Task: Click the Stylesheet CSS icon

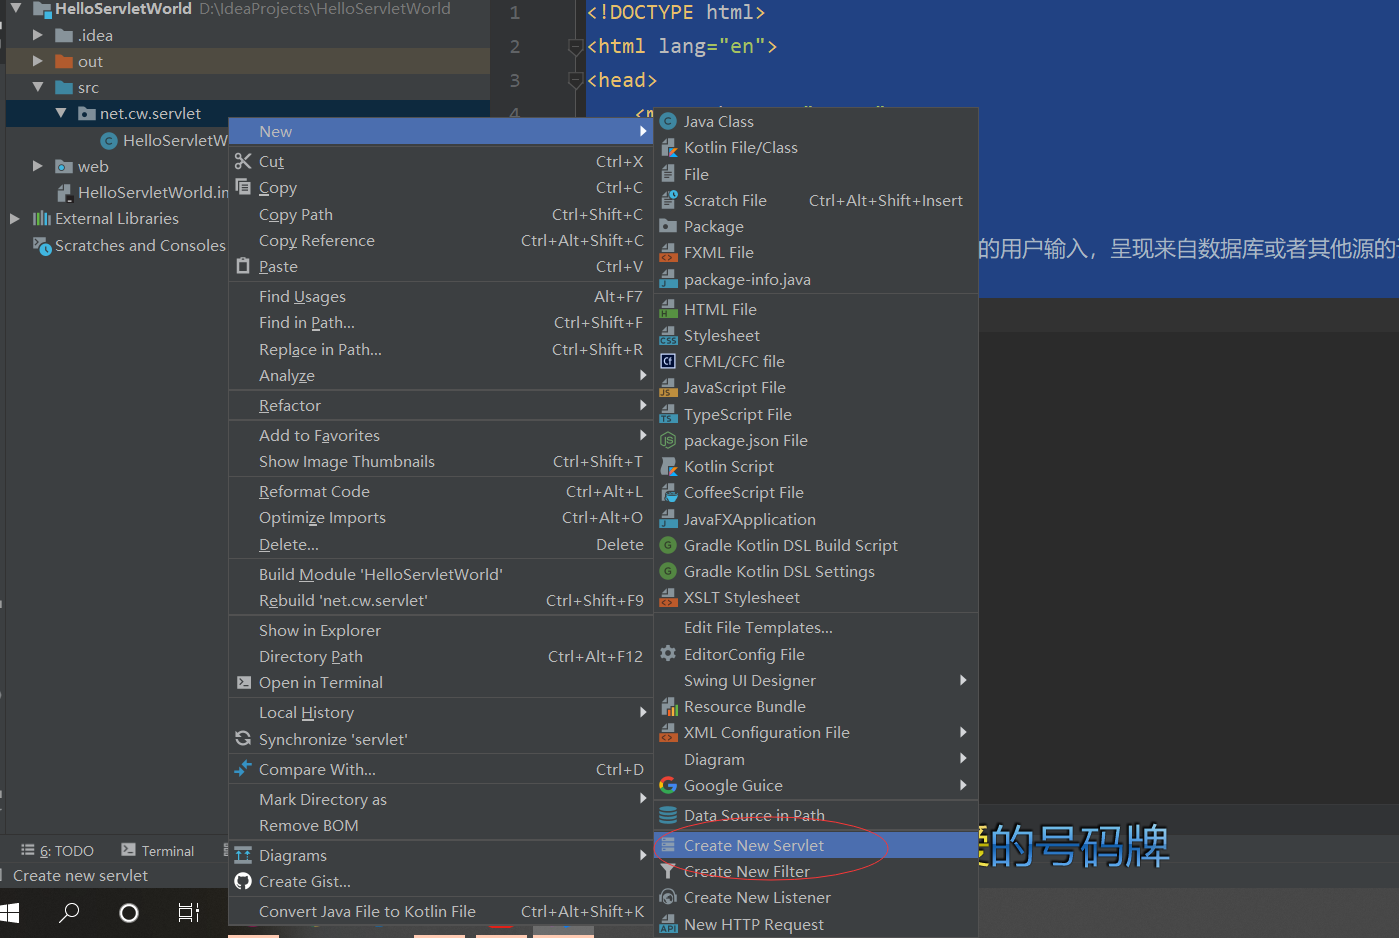Action: click(669, 336)
